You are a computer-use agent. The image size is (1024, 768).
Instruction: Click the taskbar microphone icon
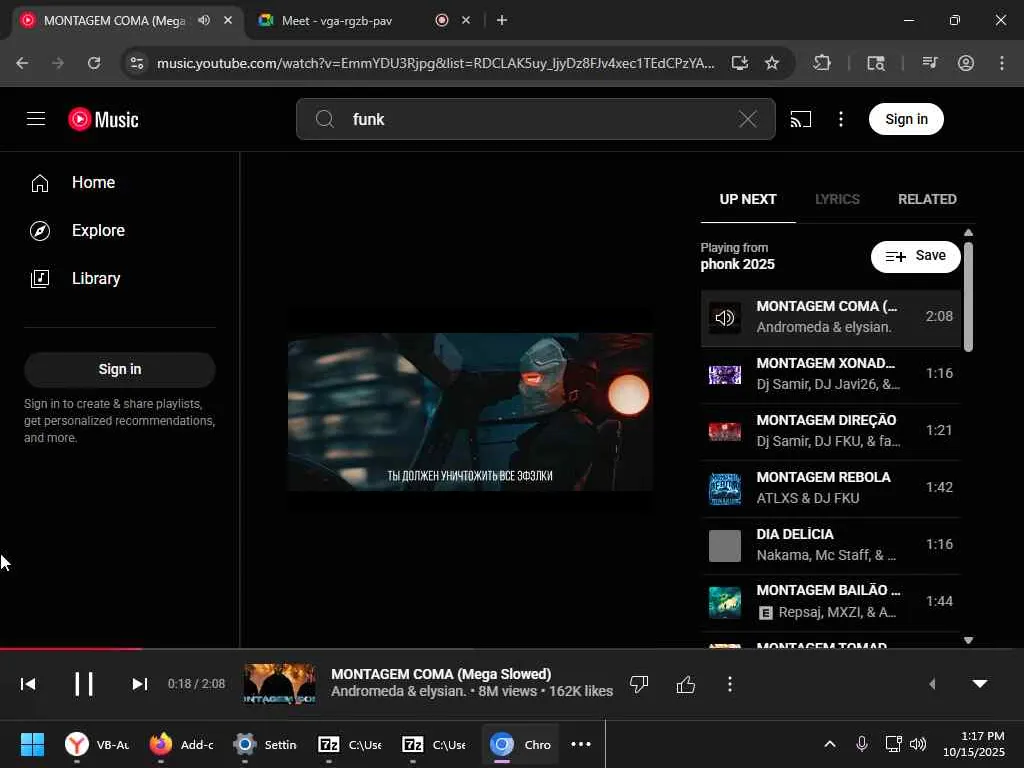861,744
